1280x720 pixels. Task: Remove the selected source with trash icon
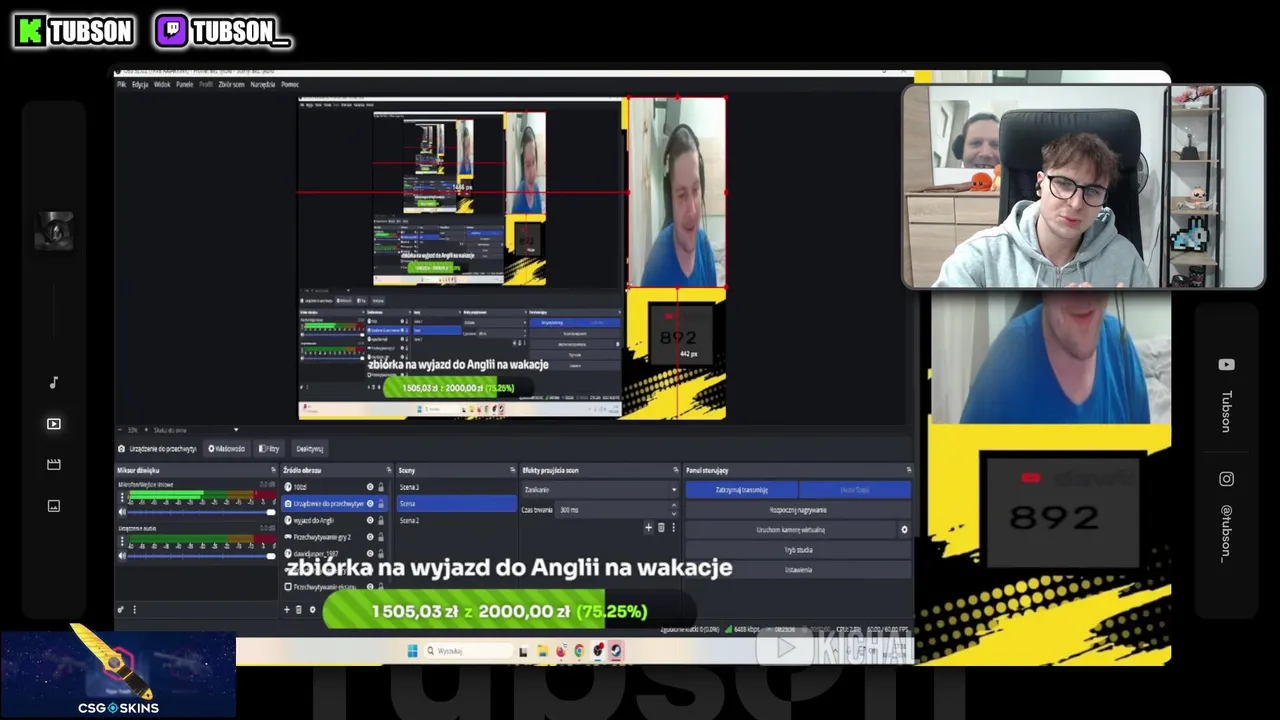point(299,609)
